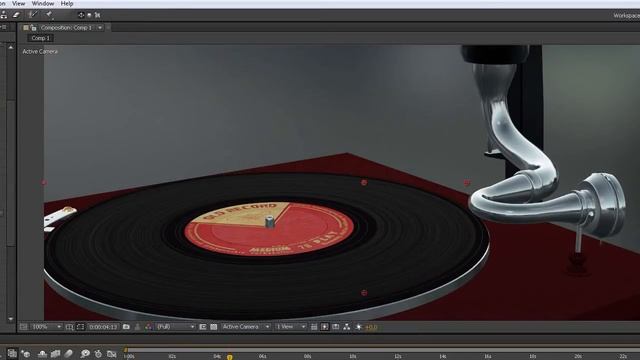Open Show Channel and Color Management
The image size is (640, 360).
pyautogui.click(x=148, y=327)
